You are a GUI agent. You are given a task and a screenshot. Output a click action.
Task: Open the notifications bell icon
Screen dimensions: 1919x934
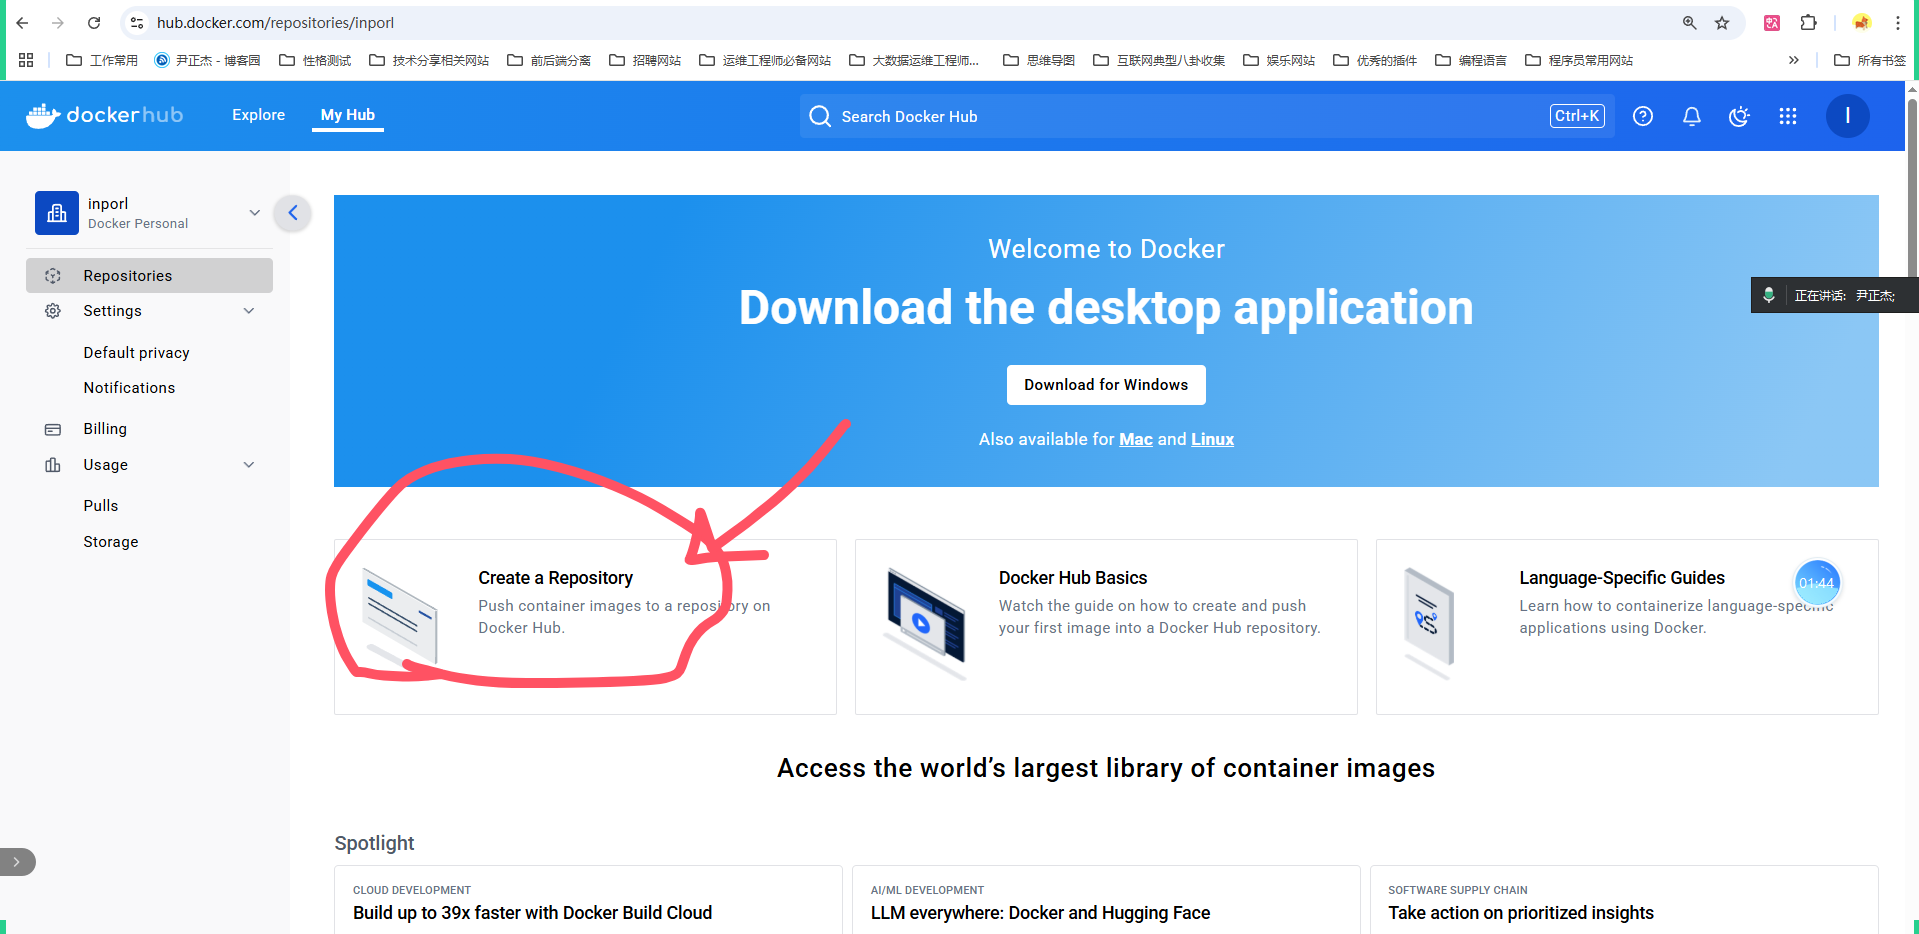[x=1692, y=116]
